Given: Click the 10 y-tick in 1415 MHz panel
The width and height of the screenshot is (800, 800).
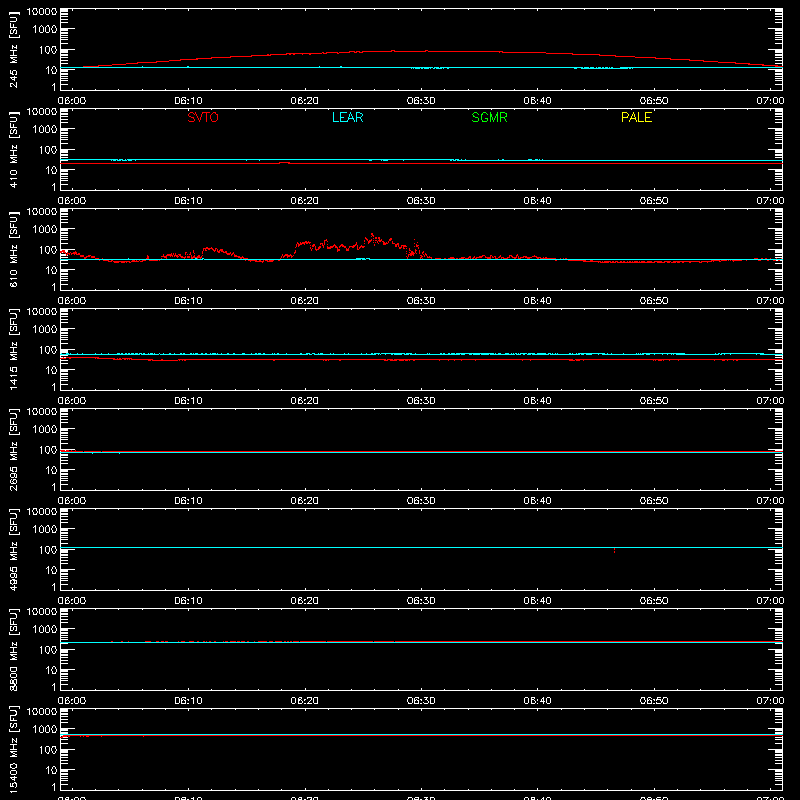Looking at the screenshot, I should tap(51, 370).
